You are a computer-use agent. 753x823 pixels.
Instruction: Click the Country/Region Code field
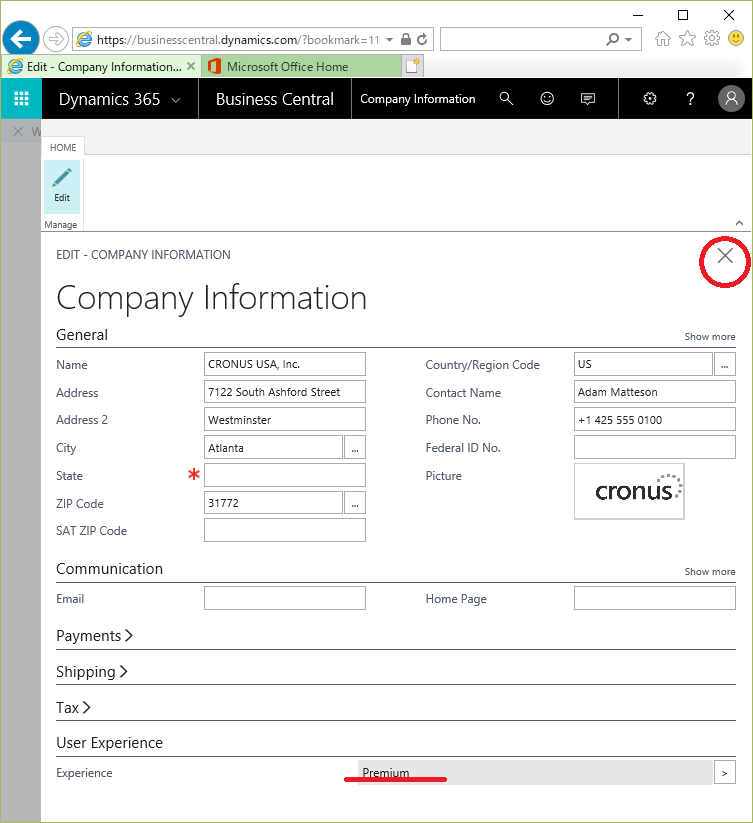(x=643, y=364)
